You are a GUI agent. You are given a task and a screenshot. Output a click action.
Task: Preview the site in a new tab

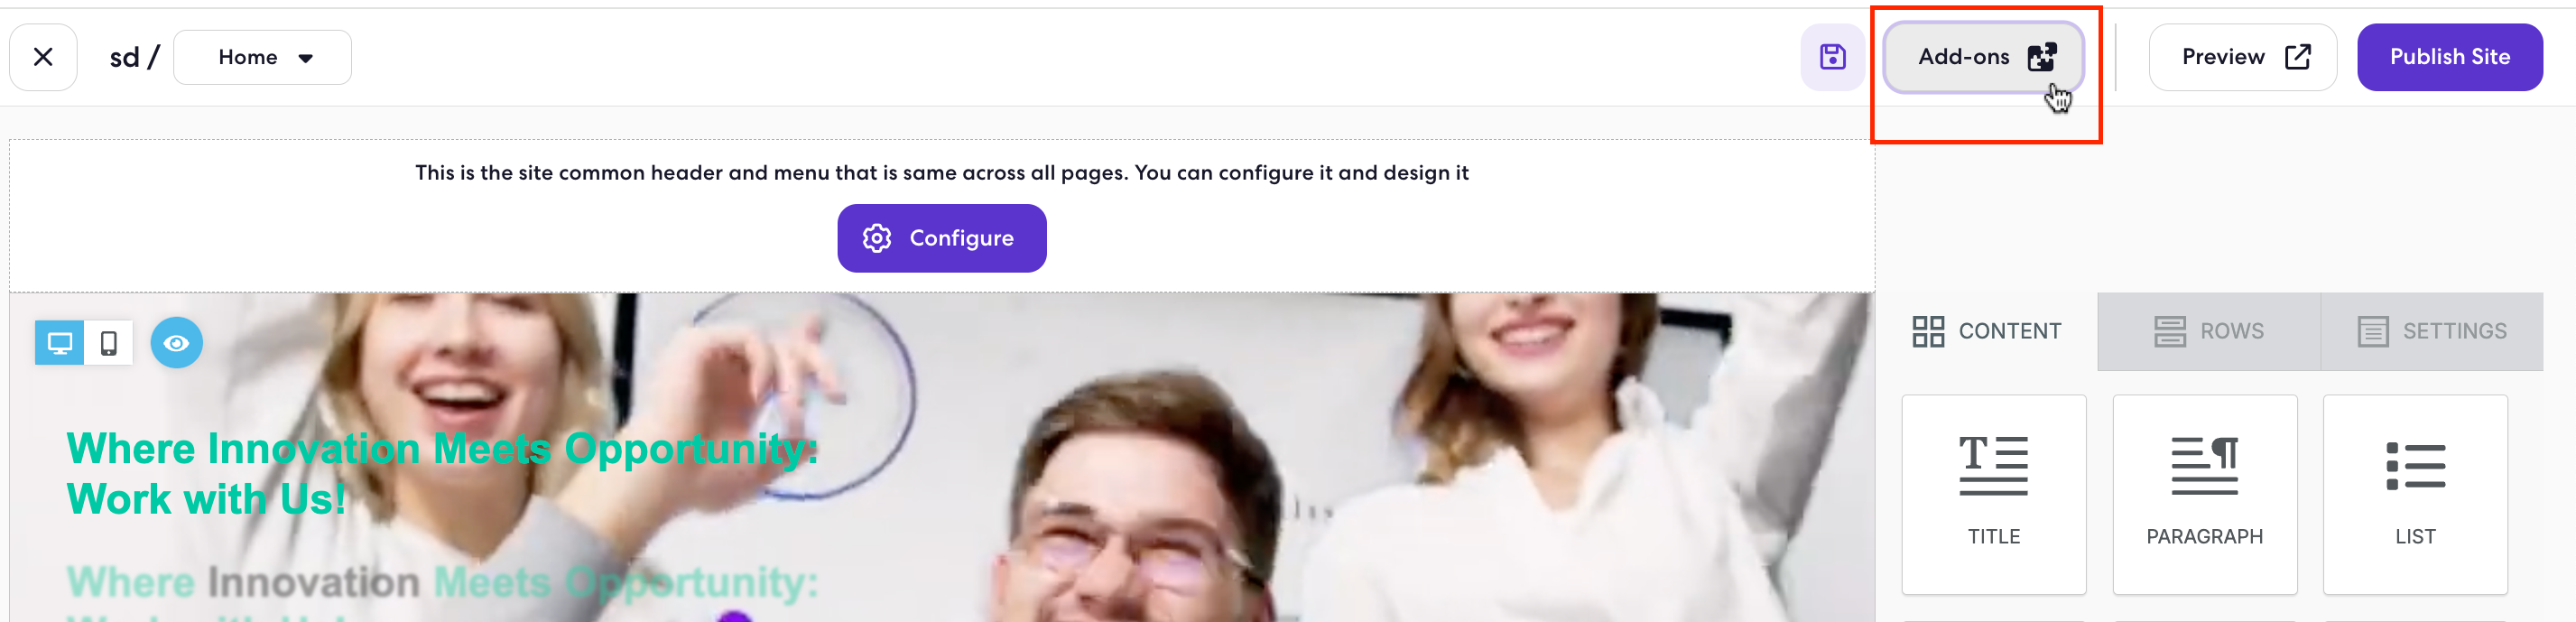[x=2242, y=57]
